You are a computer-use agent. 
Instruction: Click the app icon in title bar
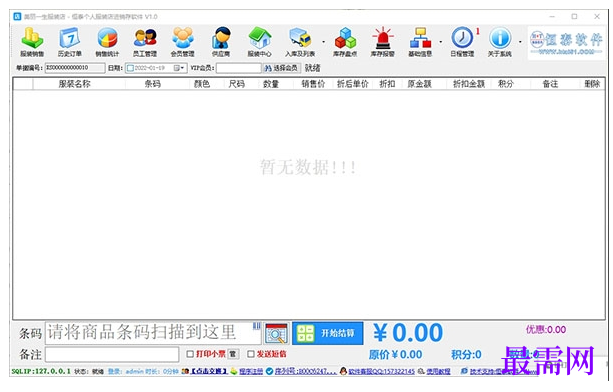(17, 16)
